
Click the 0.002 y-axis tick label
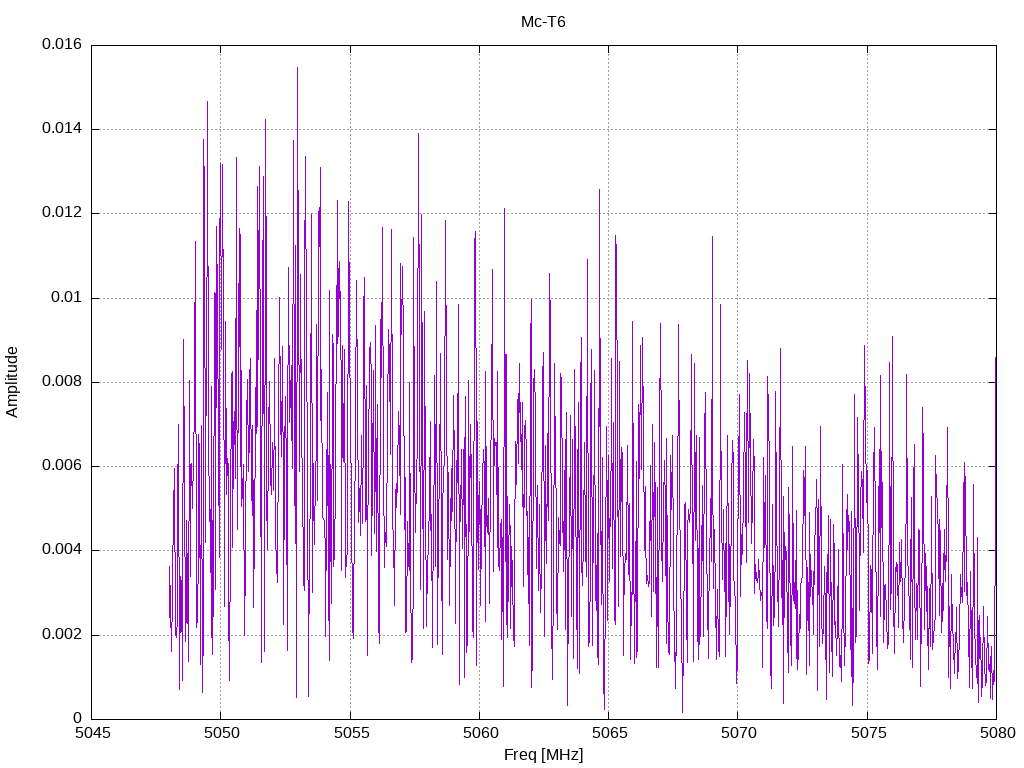(62, 635)
